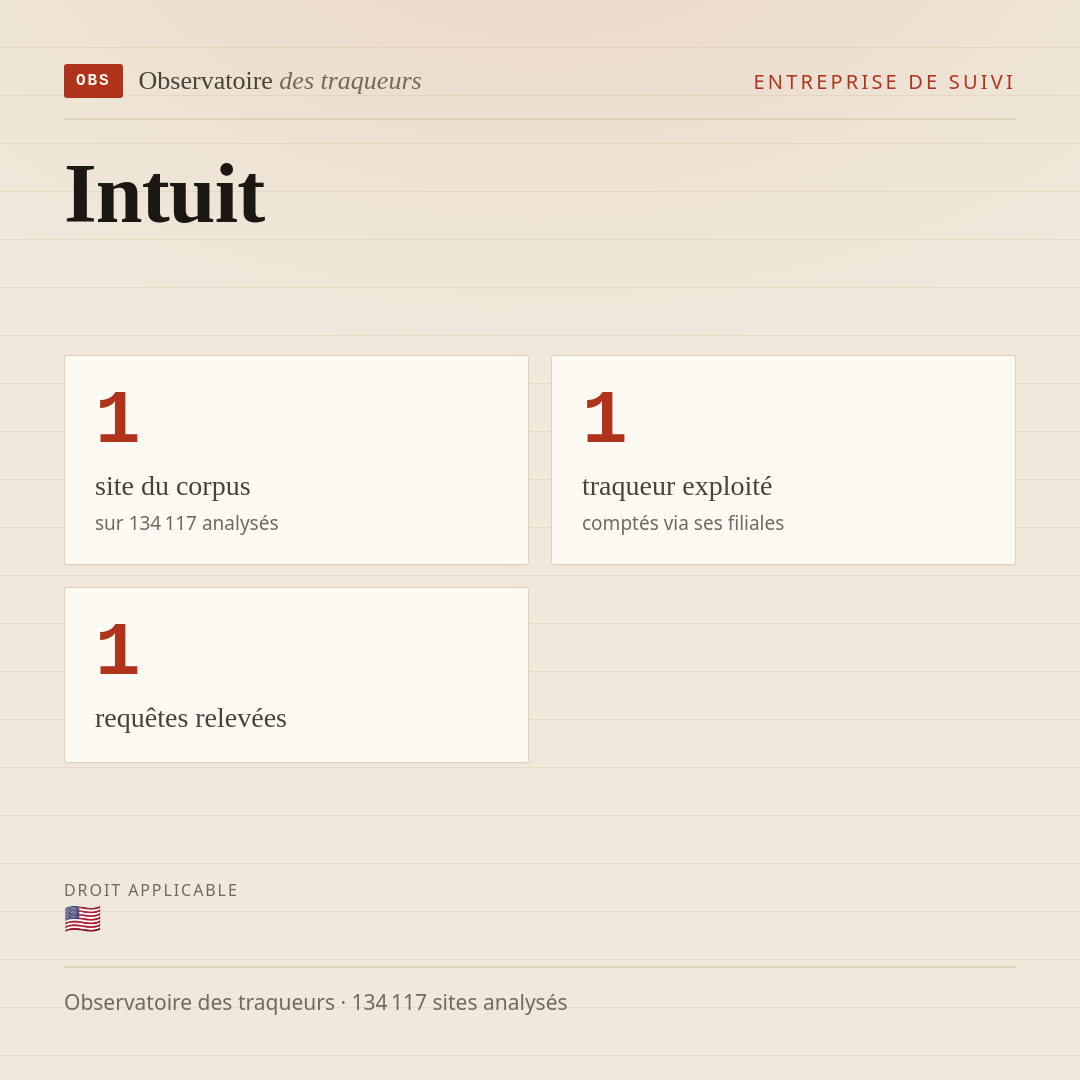1080x1080 pixels.
Task: Click the number above 'site du corpus'
Action: [118, 417]
